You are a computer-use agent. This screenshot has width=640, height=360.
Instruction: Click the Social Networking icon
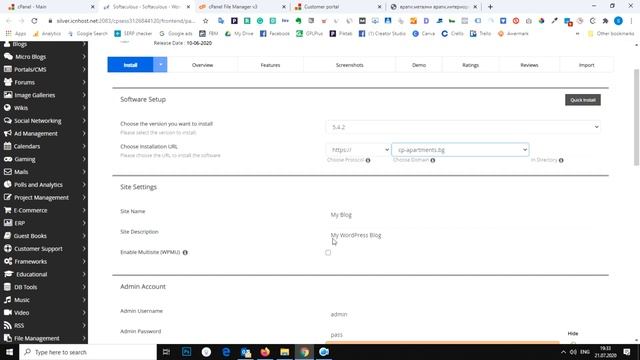click(x=8, y=120)
